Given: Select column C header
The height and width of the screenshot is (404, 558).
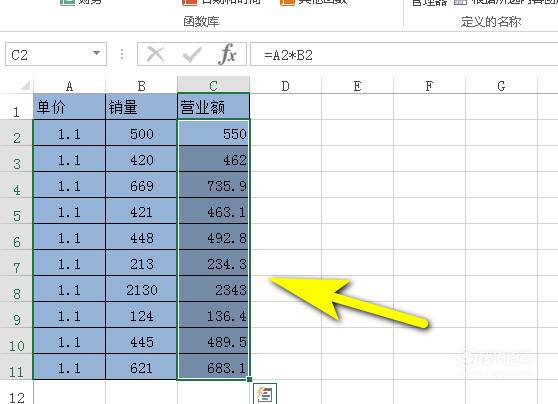Looking at the screenshot, I should click(x=214, y=85).
